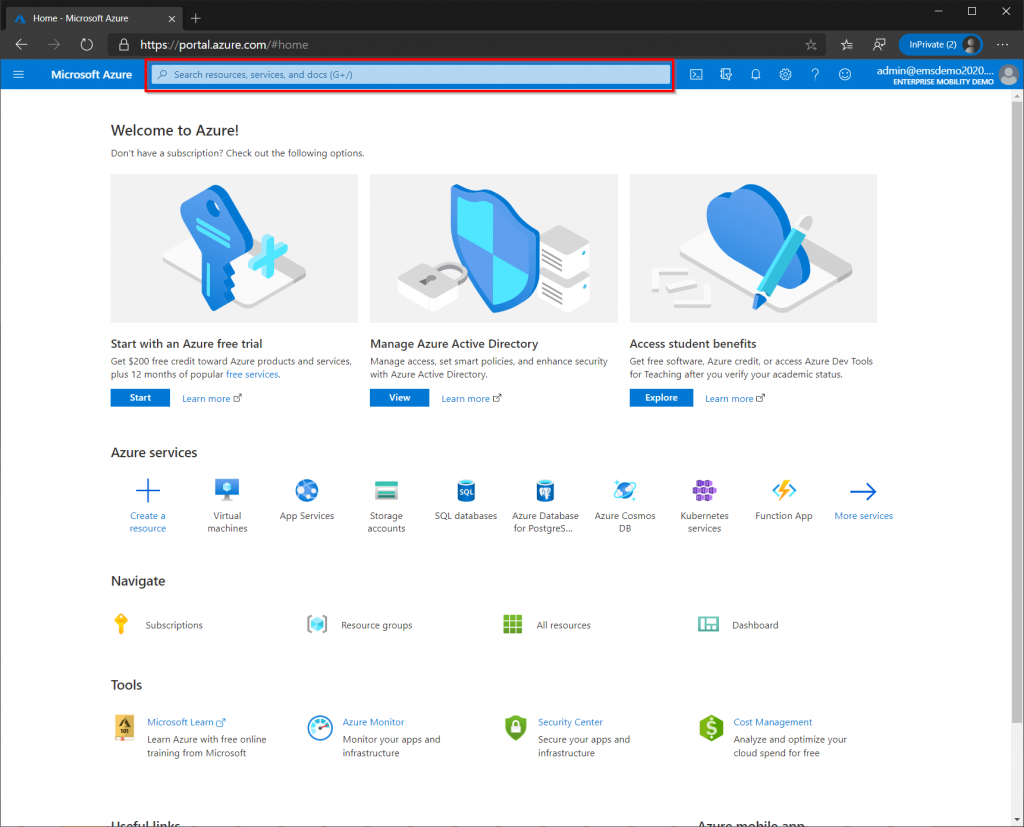Click the Explore student benefits button
The height and width of the screenshot is (827, 1024).
point(661,398)
